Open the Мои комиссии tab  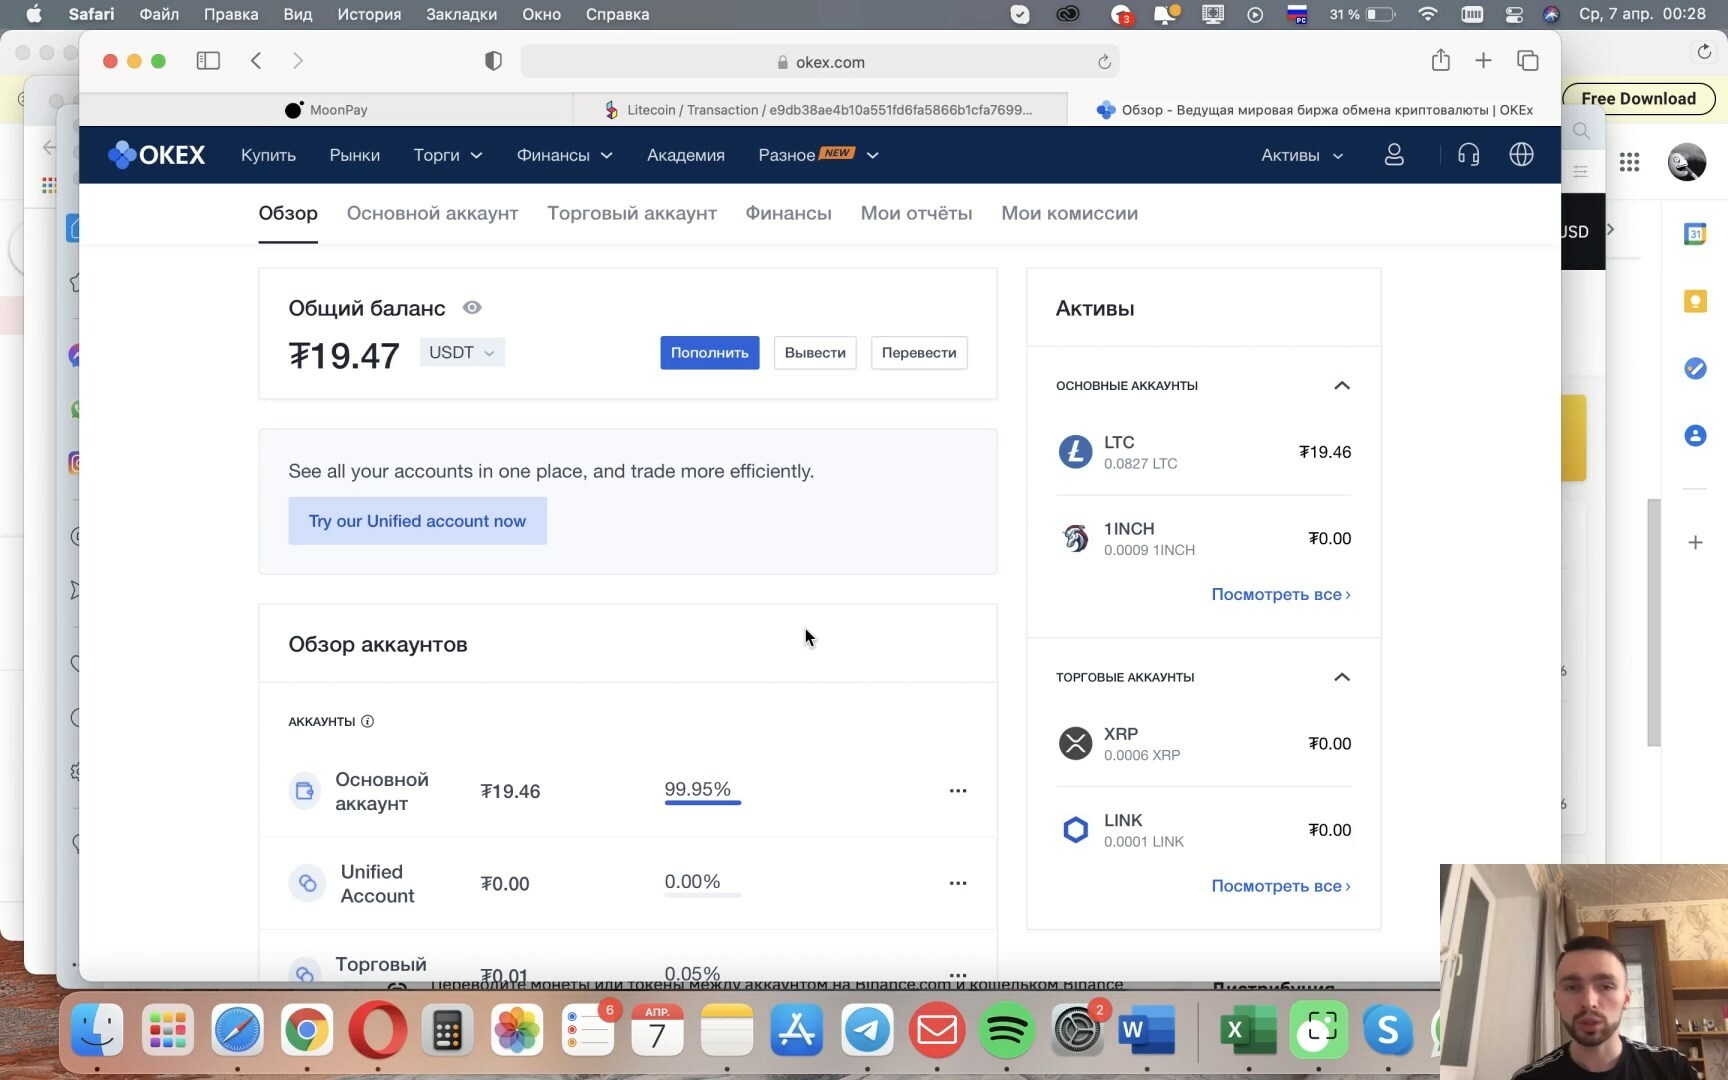pyautogui.click(x=1069, y=213)
